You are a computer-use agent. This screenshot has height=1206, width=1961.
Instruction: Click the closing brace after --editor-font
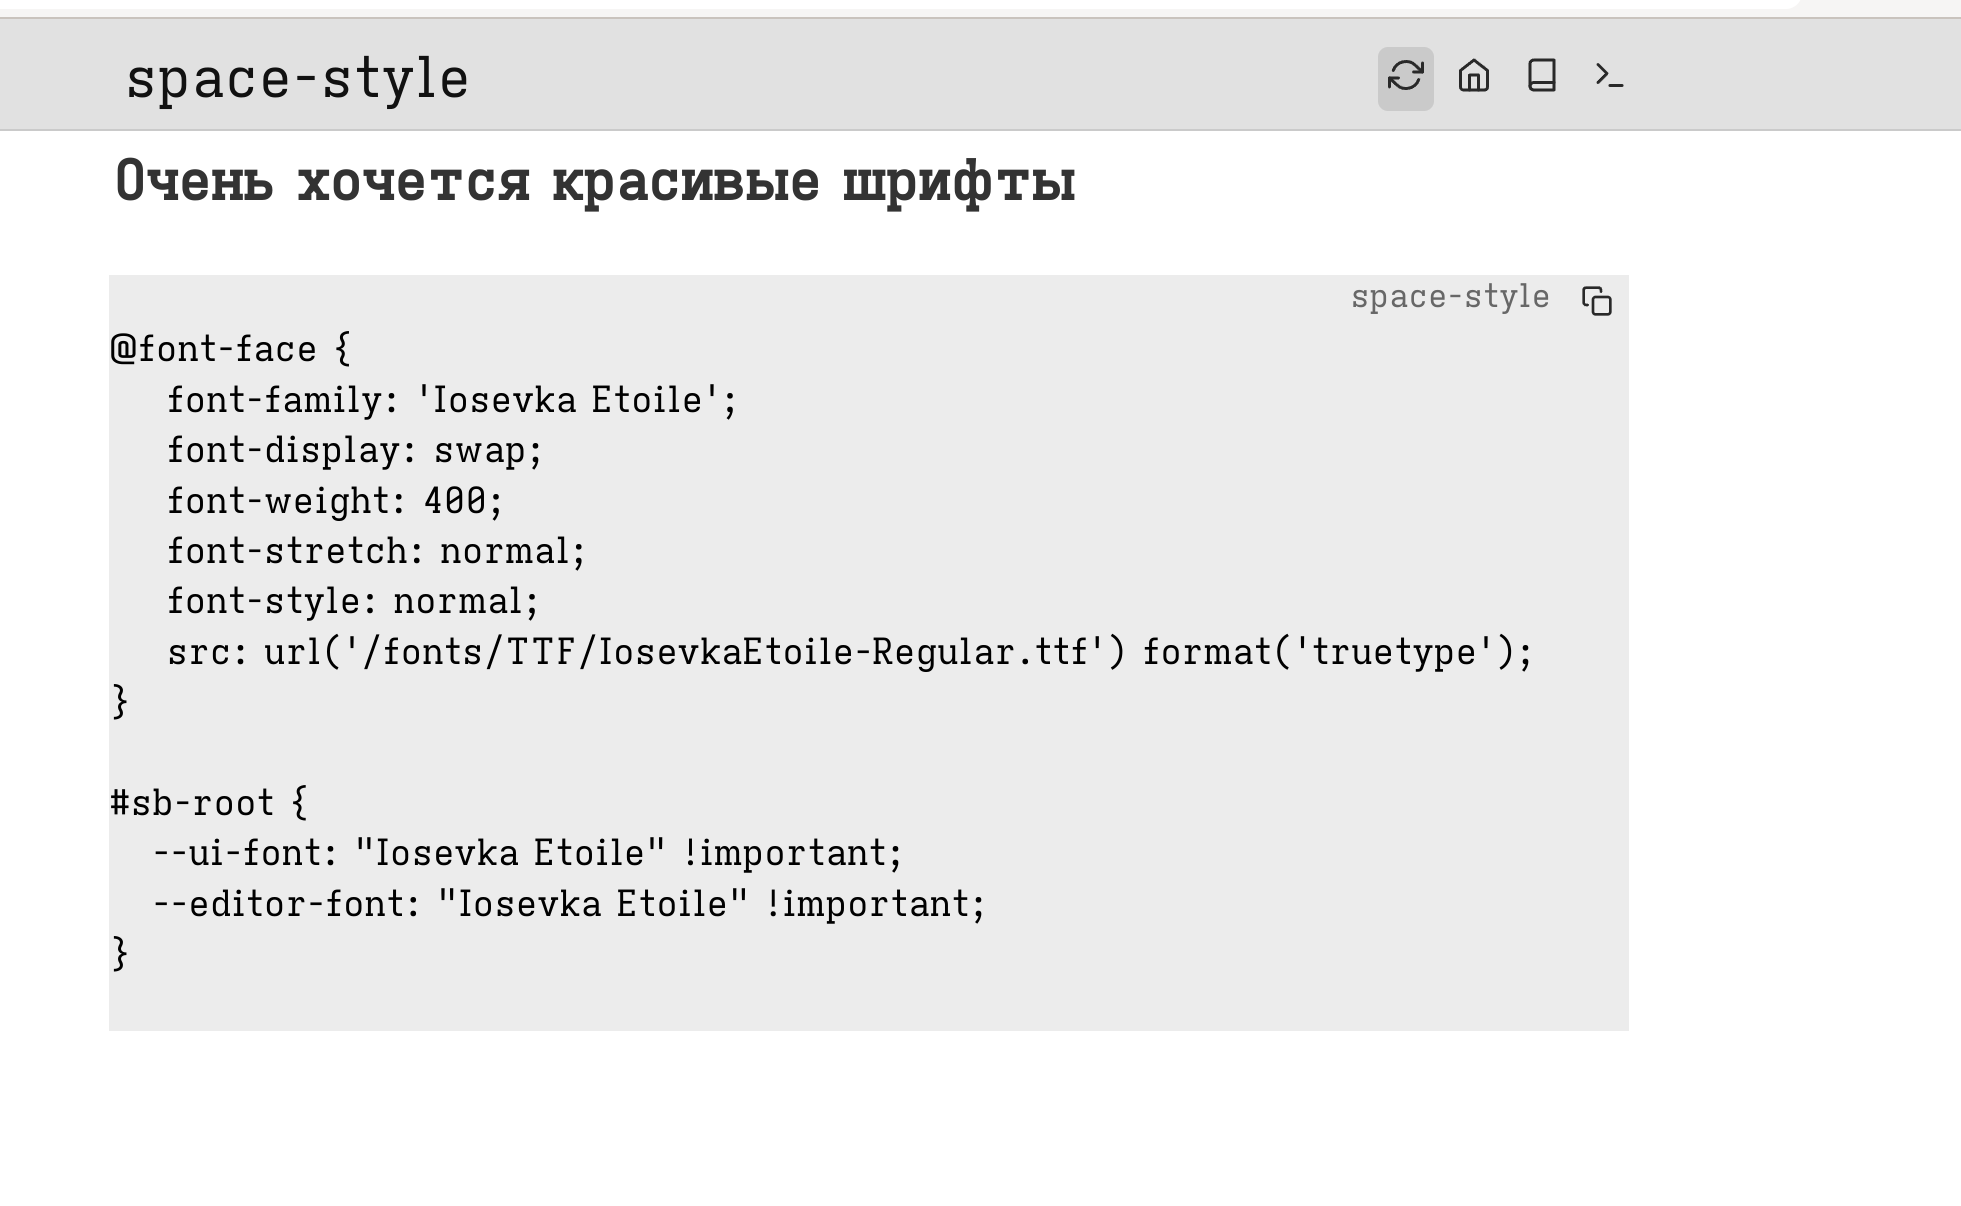click(x=120, y=953)
